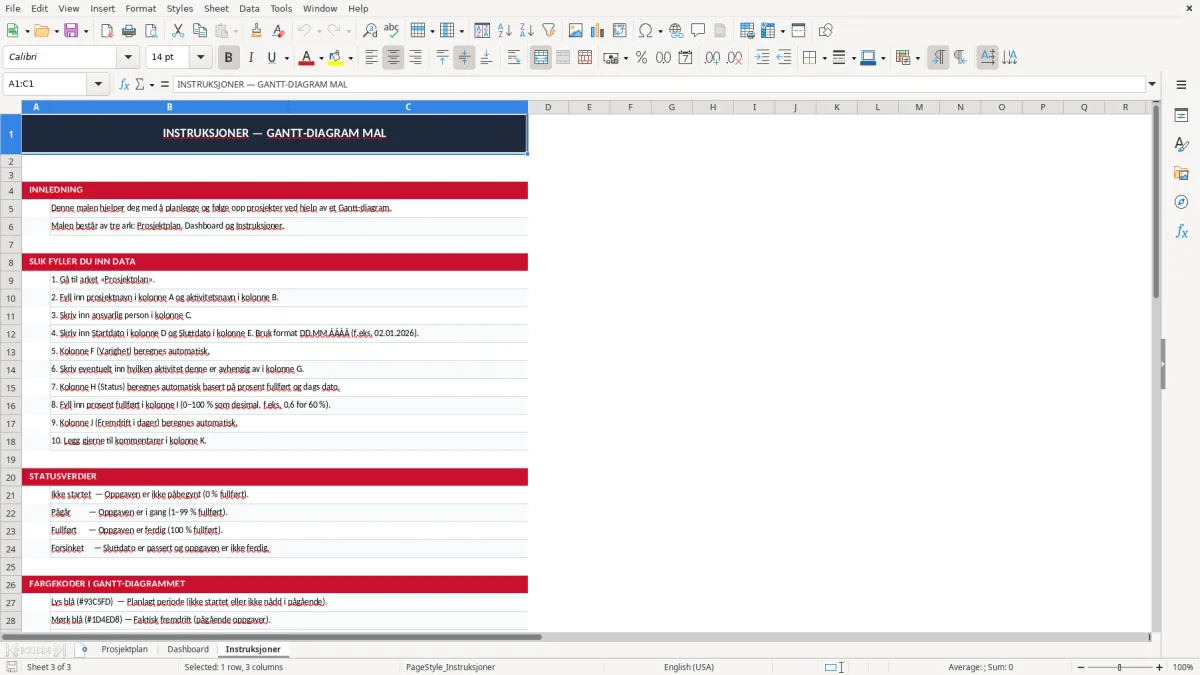Open the underline style dropdown arrow
The width and height of the screenshot is (1200, 675).
coord(286,58)
